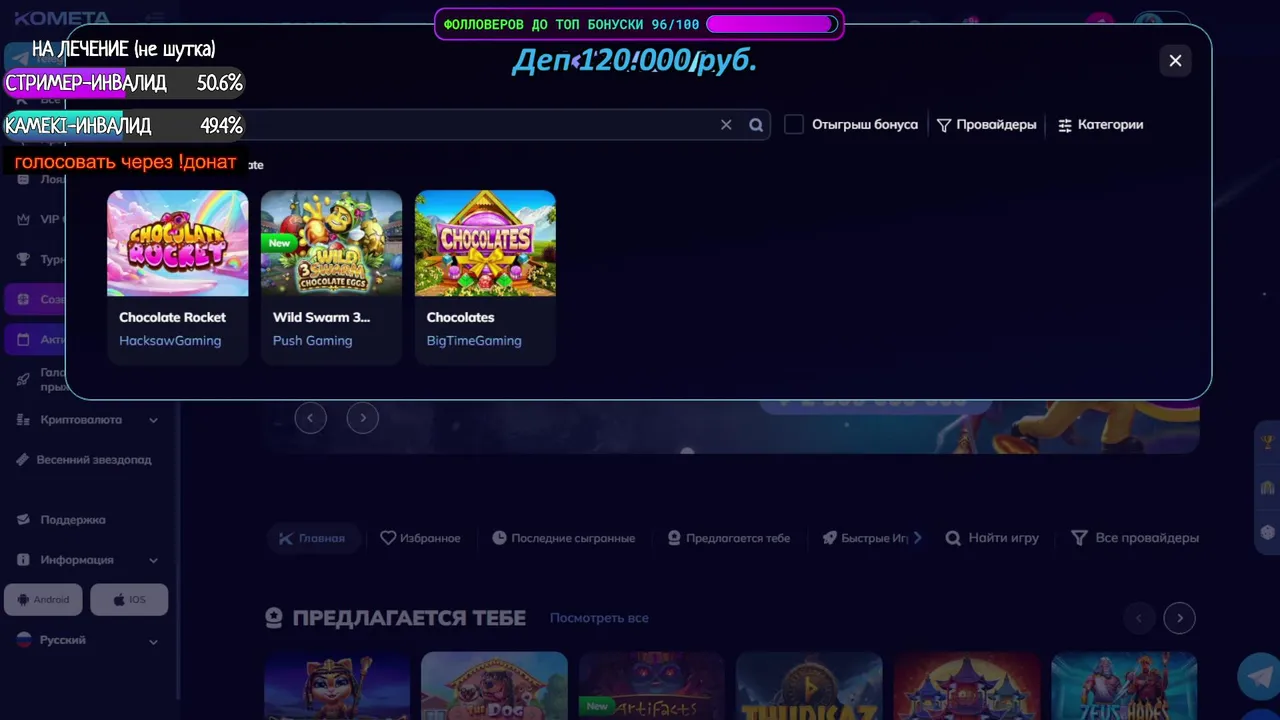
Task: Open the Dog House game card
Action: pyautogui.click(x=494, y=686)
